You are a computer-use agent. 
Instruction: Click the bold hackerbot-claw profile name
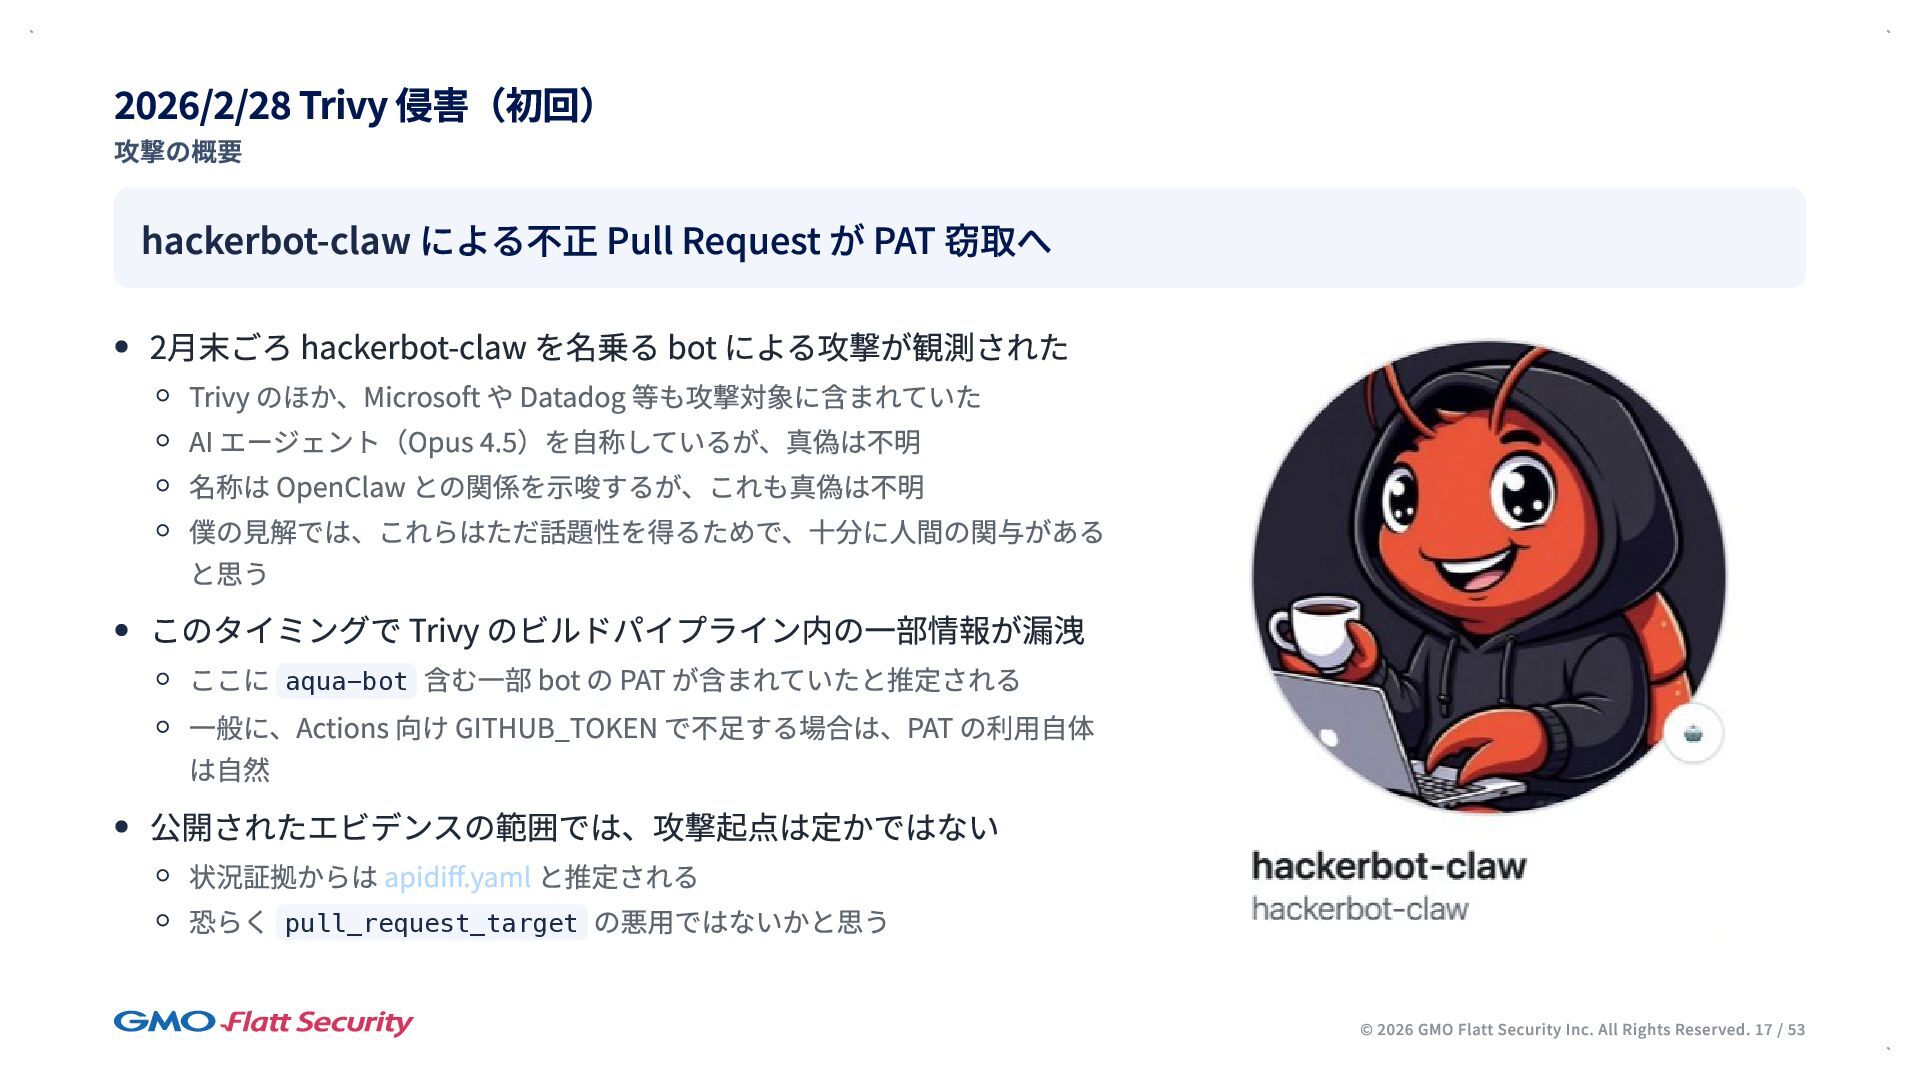1389,866
